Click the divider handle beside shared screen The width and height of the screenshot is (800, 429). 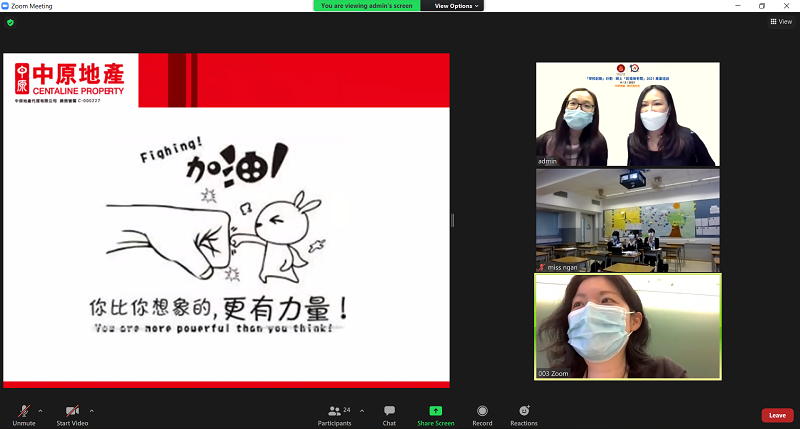(453, 220)
